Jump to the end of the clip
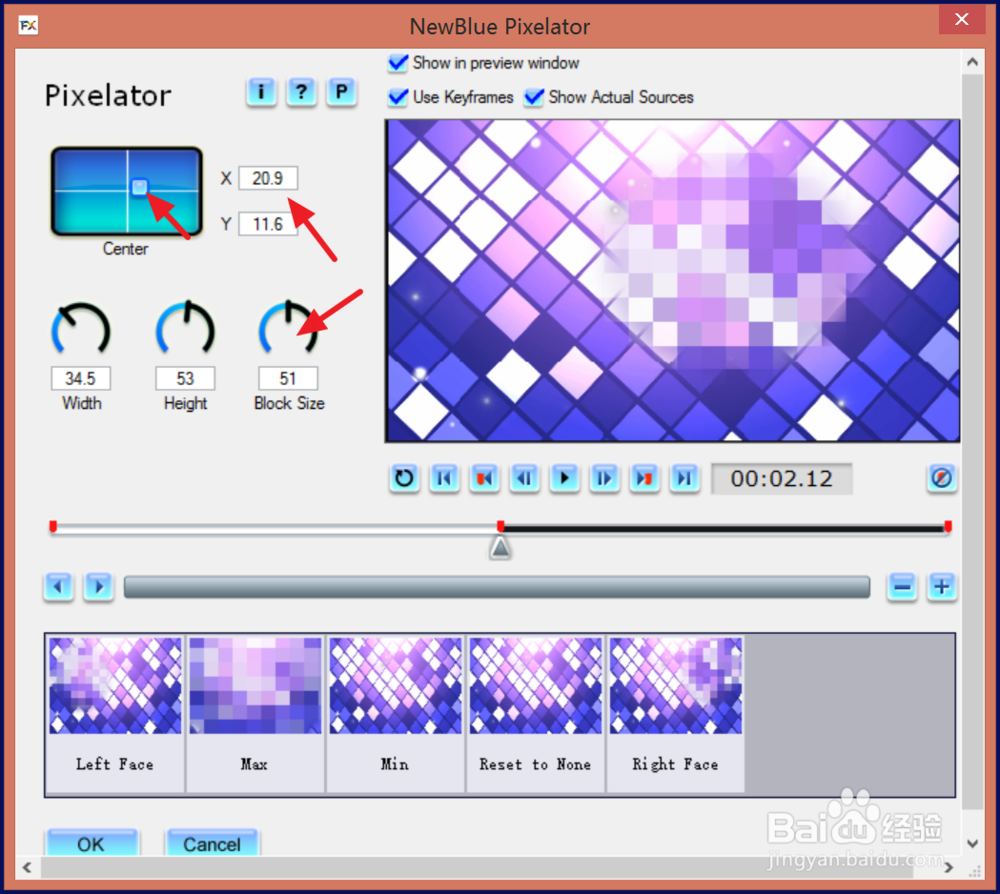 point(684,478)
